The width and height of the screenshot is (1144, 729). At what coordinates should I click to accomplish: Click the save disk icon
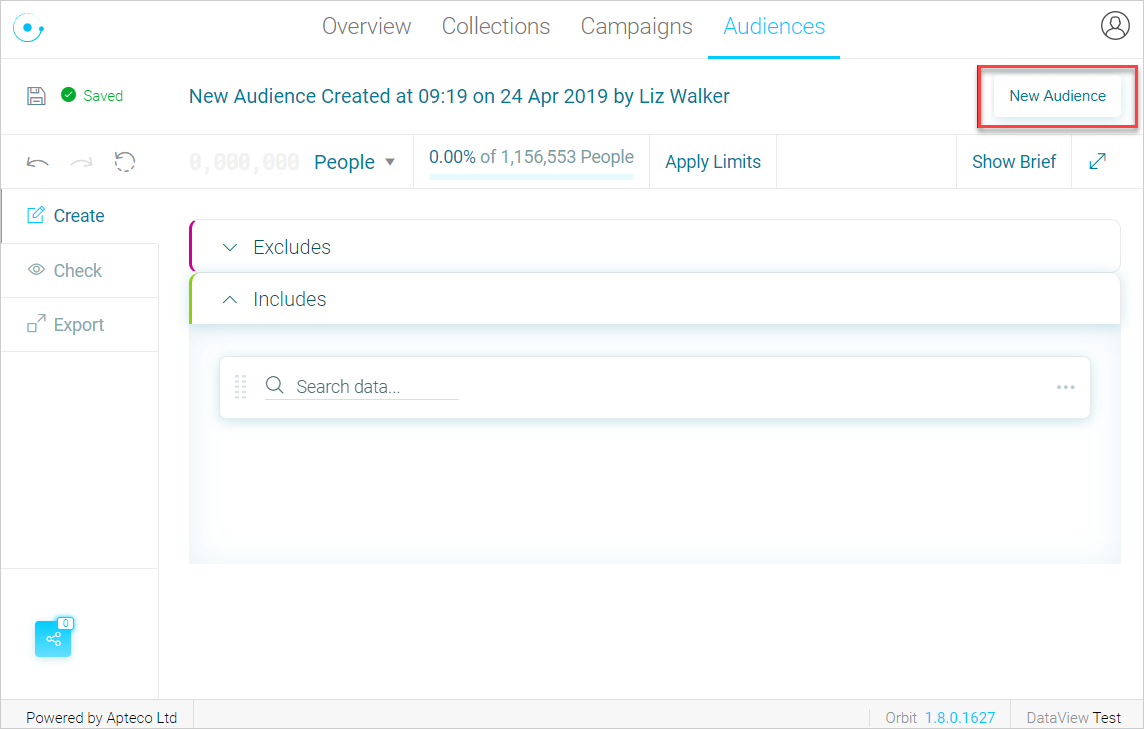click(x=36, y=96)
